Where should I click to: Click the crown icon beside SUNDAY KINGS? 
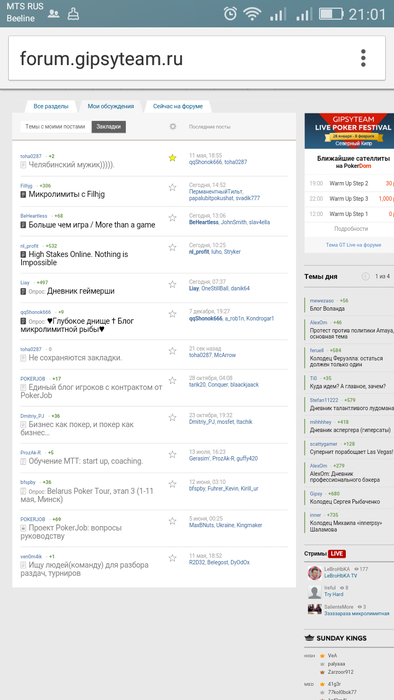pyautogui.click(x=309, y=638)
